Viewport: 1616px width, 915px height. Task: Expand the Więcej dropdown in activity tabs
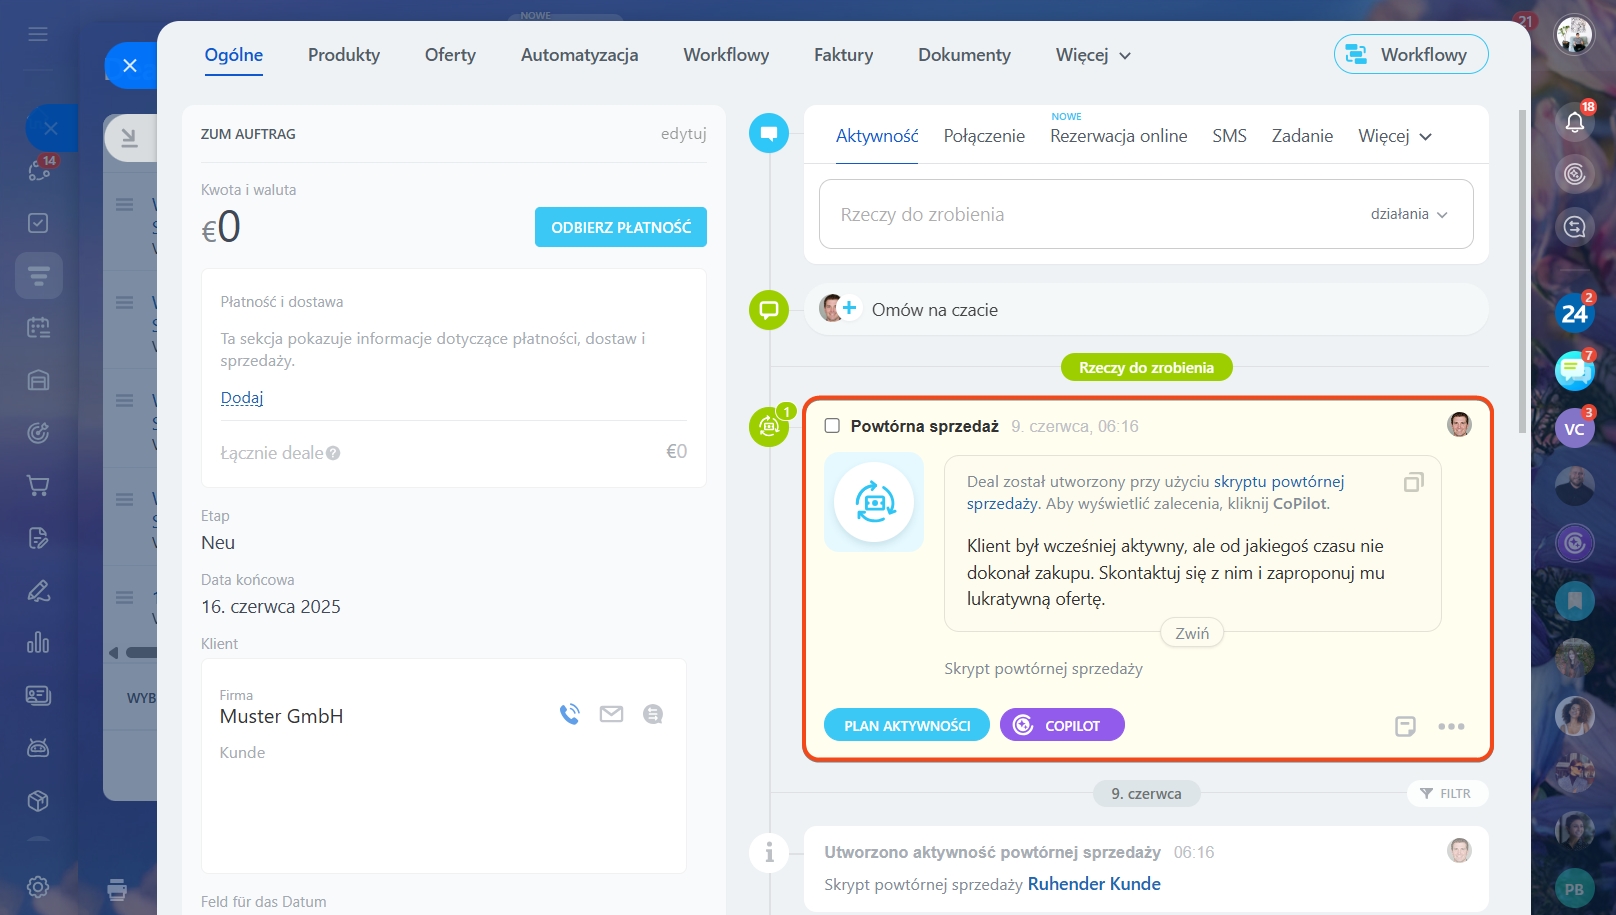[1394, 136]
